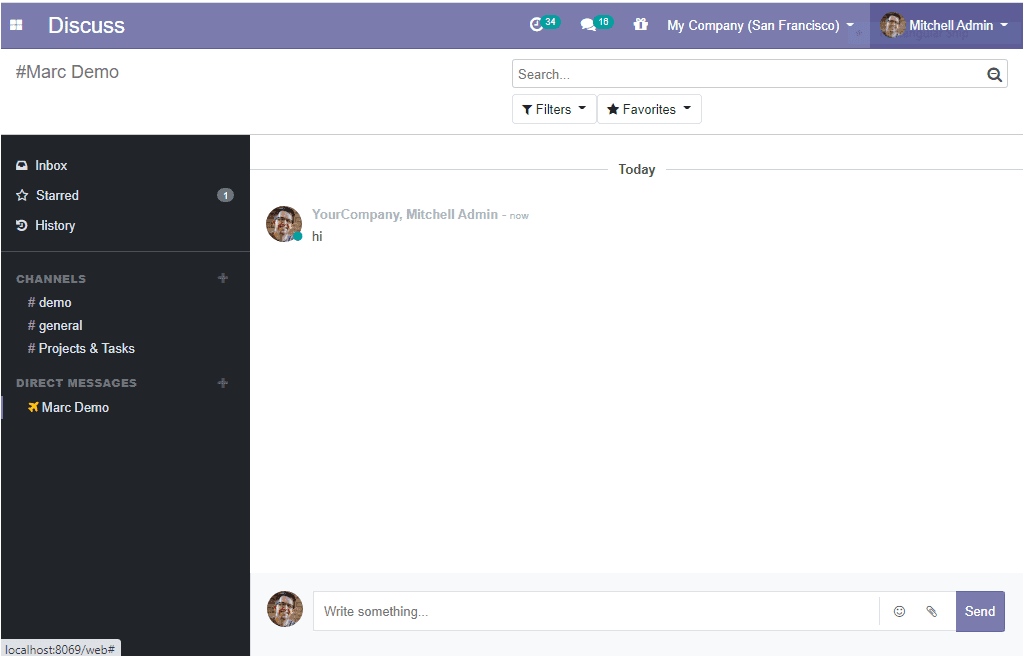
Task: Click the Starred star icon
Action: coord(22,195)
